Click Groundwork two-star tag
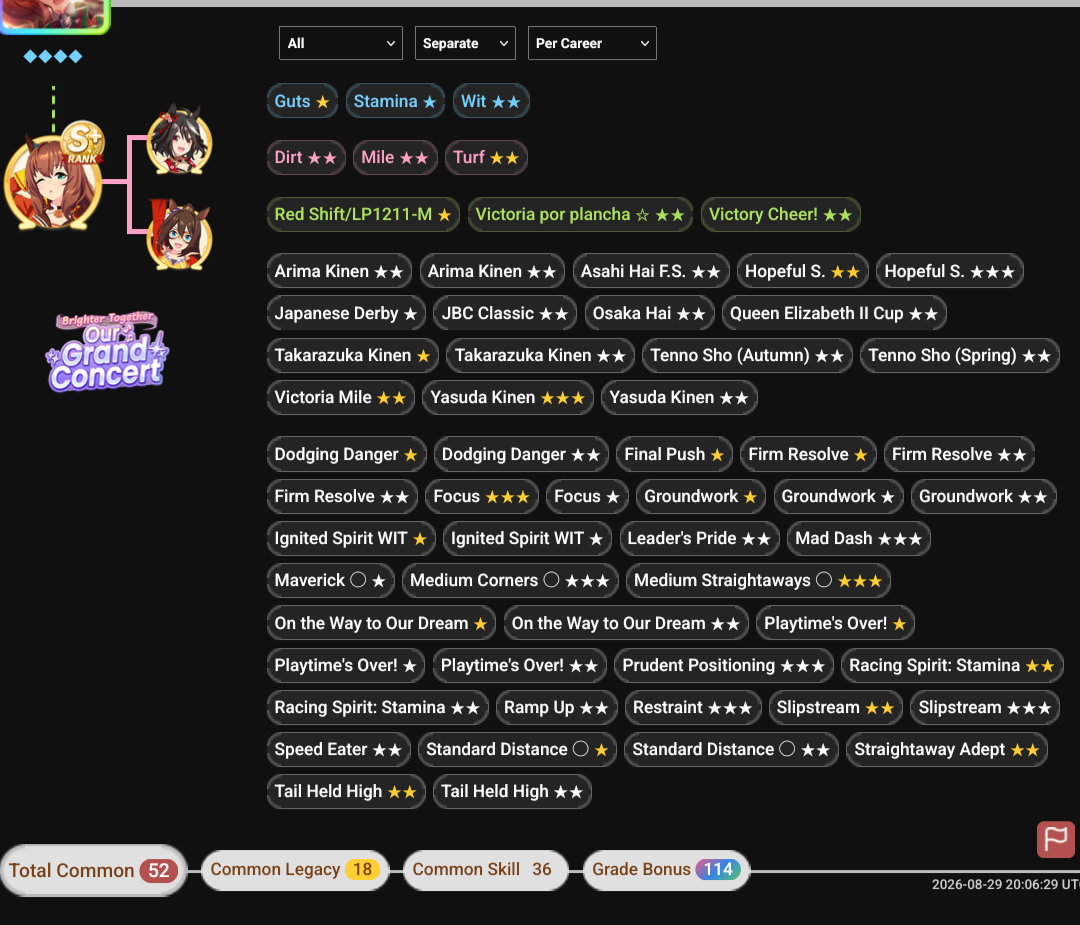Image resolution: width=1080 pixels, height=925 pixels. 984,497
